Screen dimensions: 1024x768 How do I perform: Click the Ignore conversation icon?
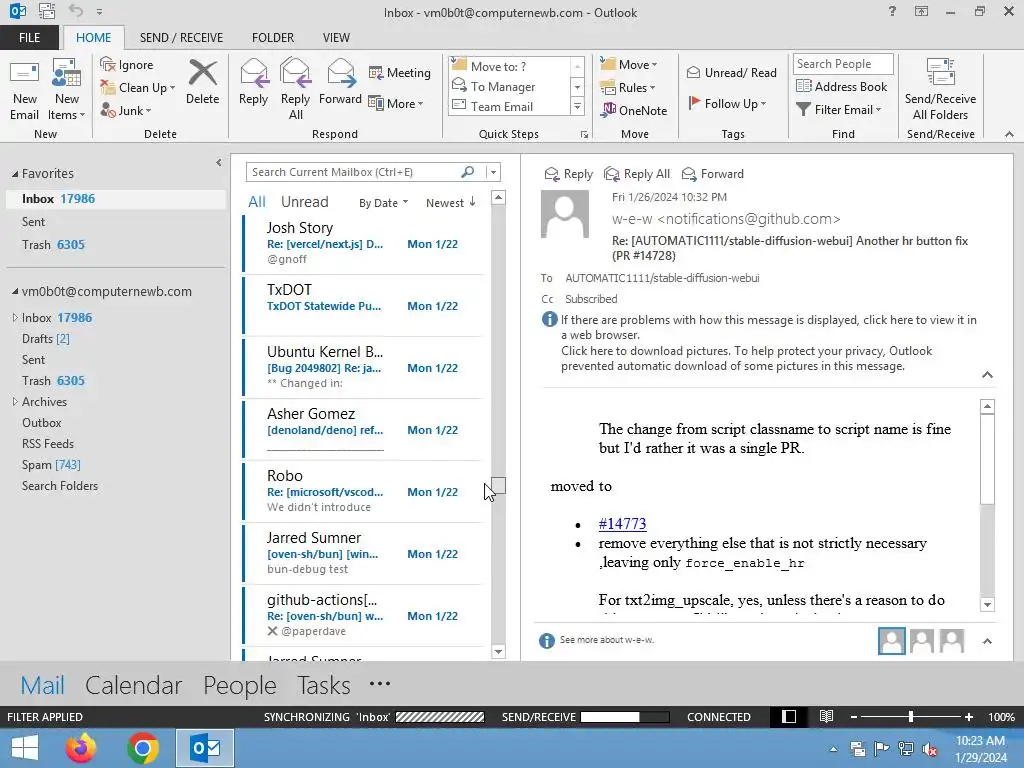[x=108, y=64]
